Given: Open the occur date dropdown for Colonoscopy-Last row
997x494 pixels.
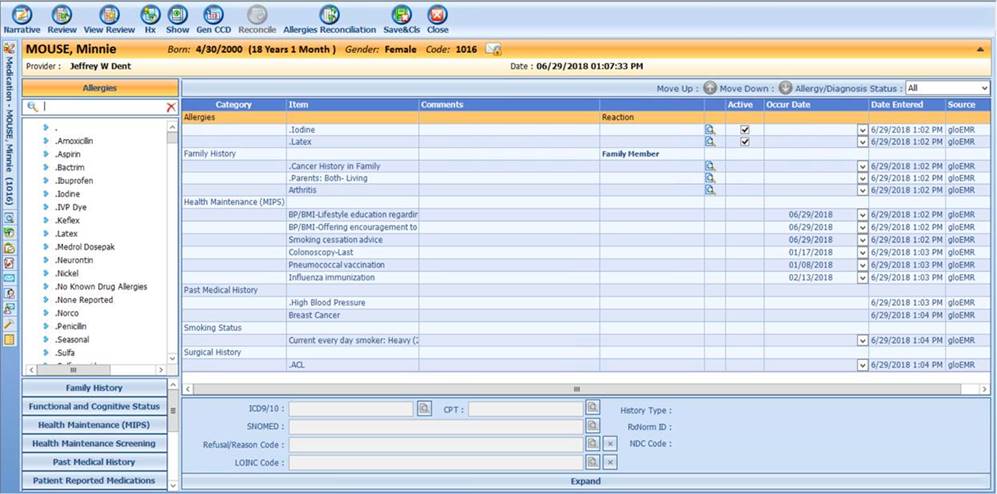Looking at the screenshot, I should pyautogui.click(x=862, y=252).
